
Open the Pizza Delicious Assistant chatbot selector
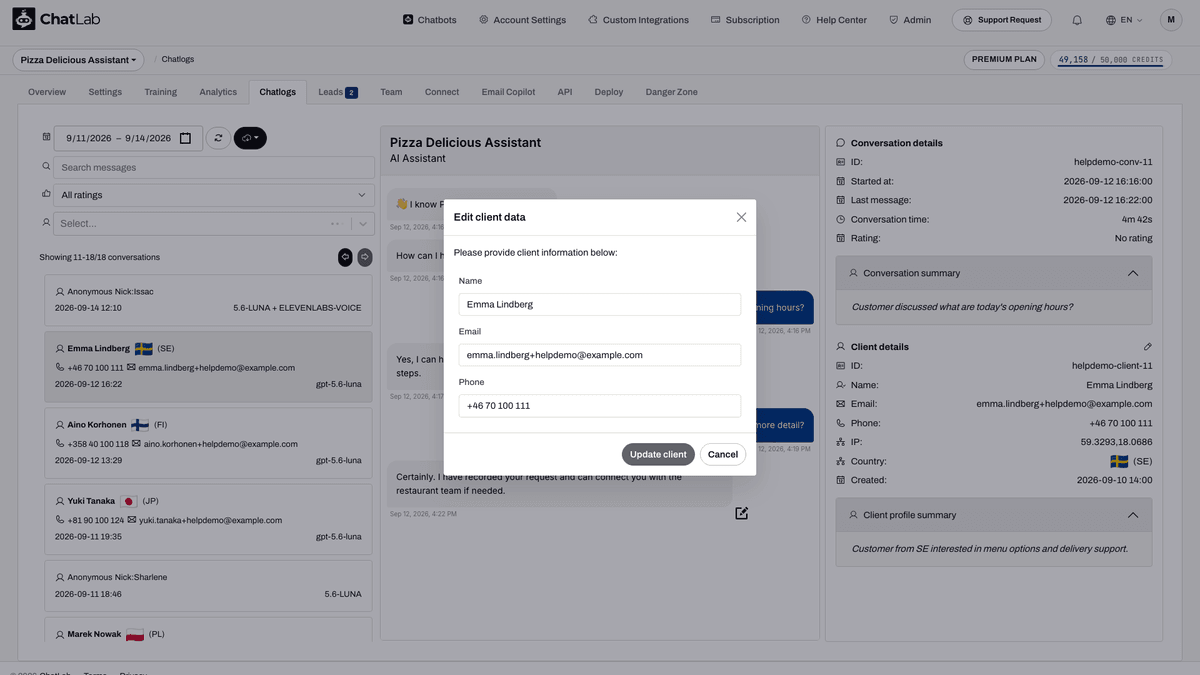coord(78,60)
